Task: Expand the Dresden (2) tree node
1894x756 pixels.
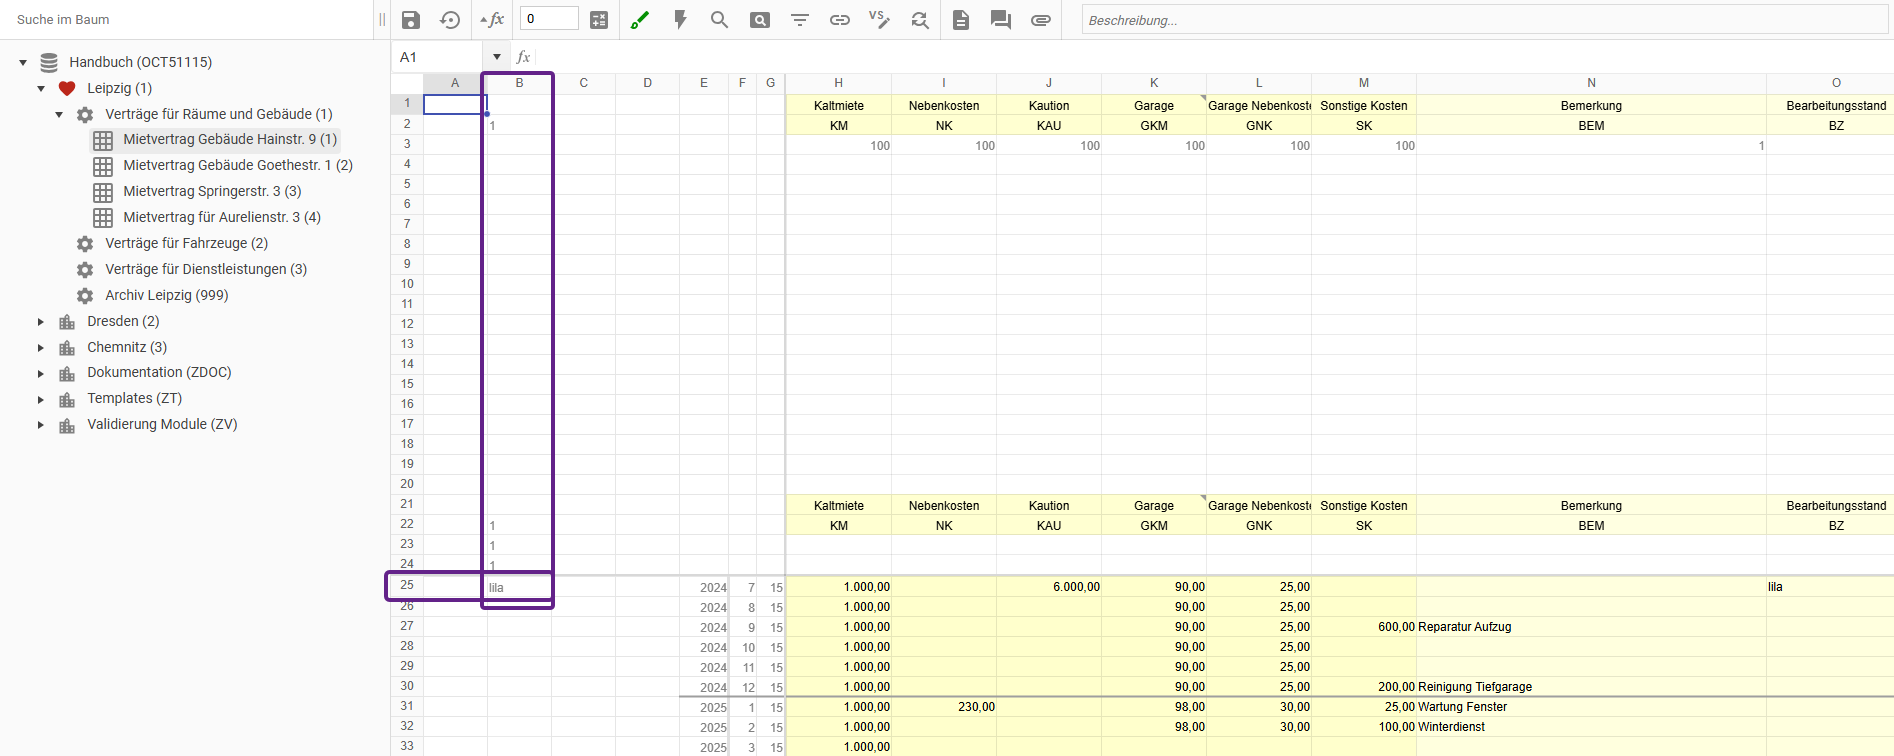Action: pos(41,321)
